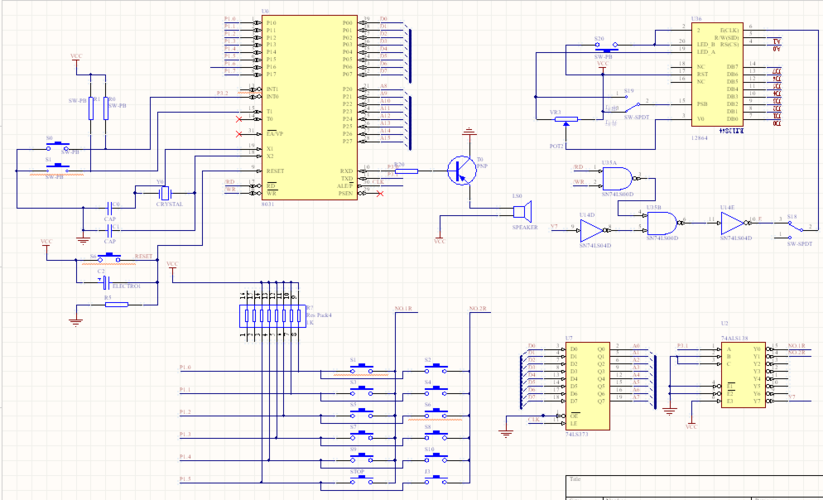Select the ELECTRO1 capacitor label
The image size is (823, 500).
pyautogui.click(x=126, y=286)
